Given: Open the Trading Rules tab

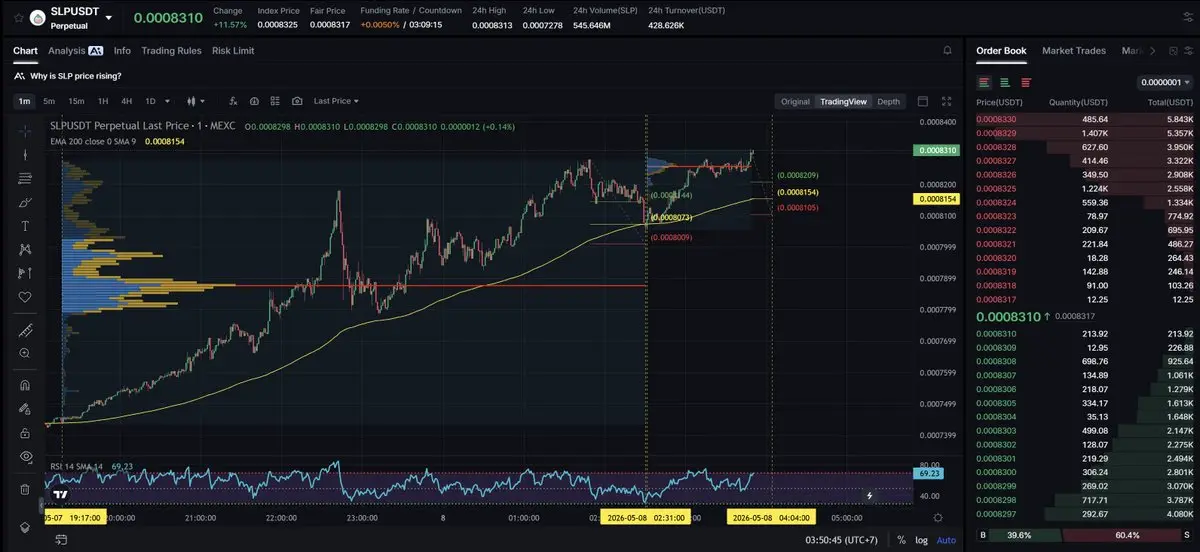Looking at the screenshot, I should (171, 50).
